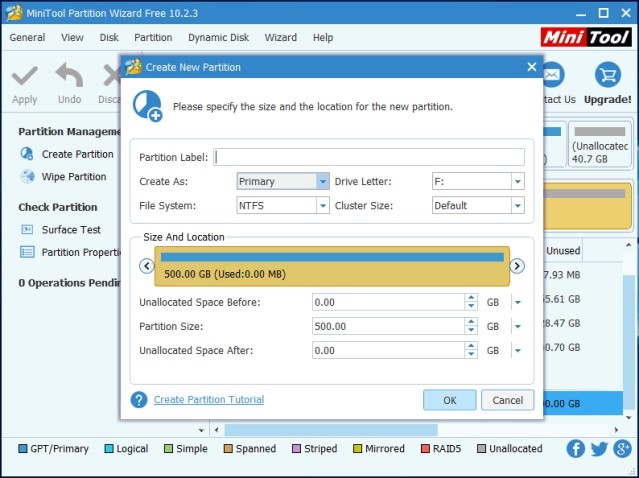Click the Twitter share icon

tap(599, 449)
